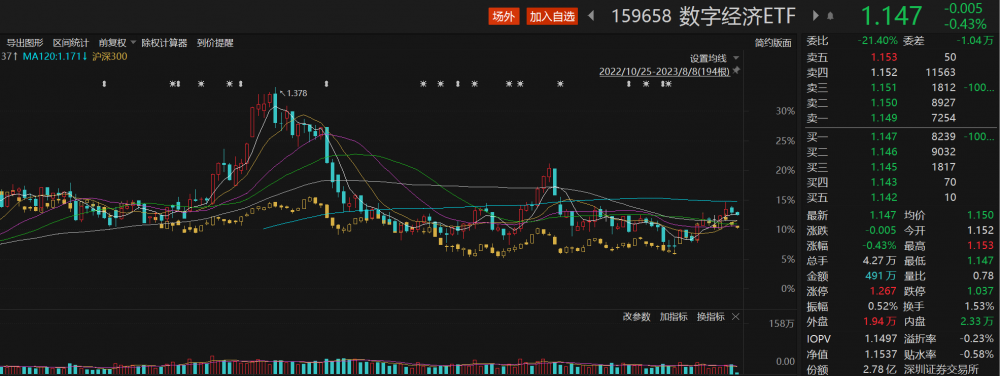
Task: Toggle the 场外 off-exchange button
Action: click(x=504, y=17)
